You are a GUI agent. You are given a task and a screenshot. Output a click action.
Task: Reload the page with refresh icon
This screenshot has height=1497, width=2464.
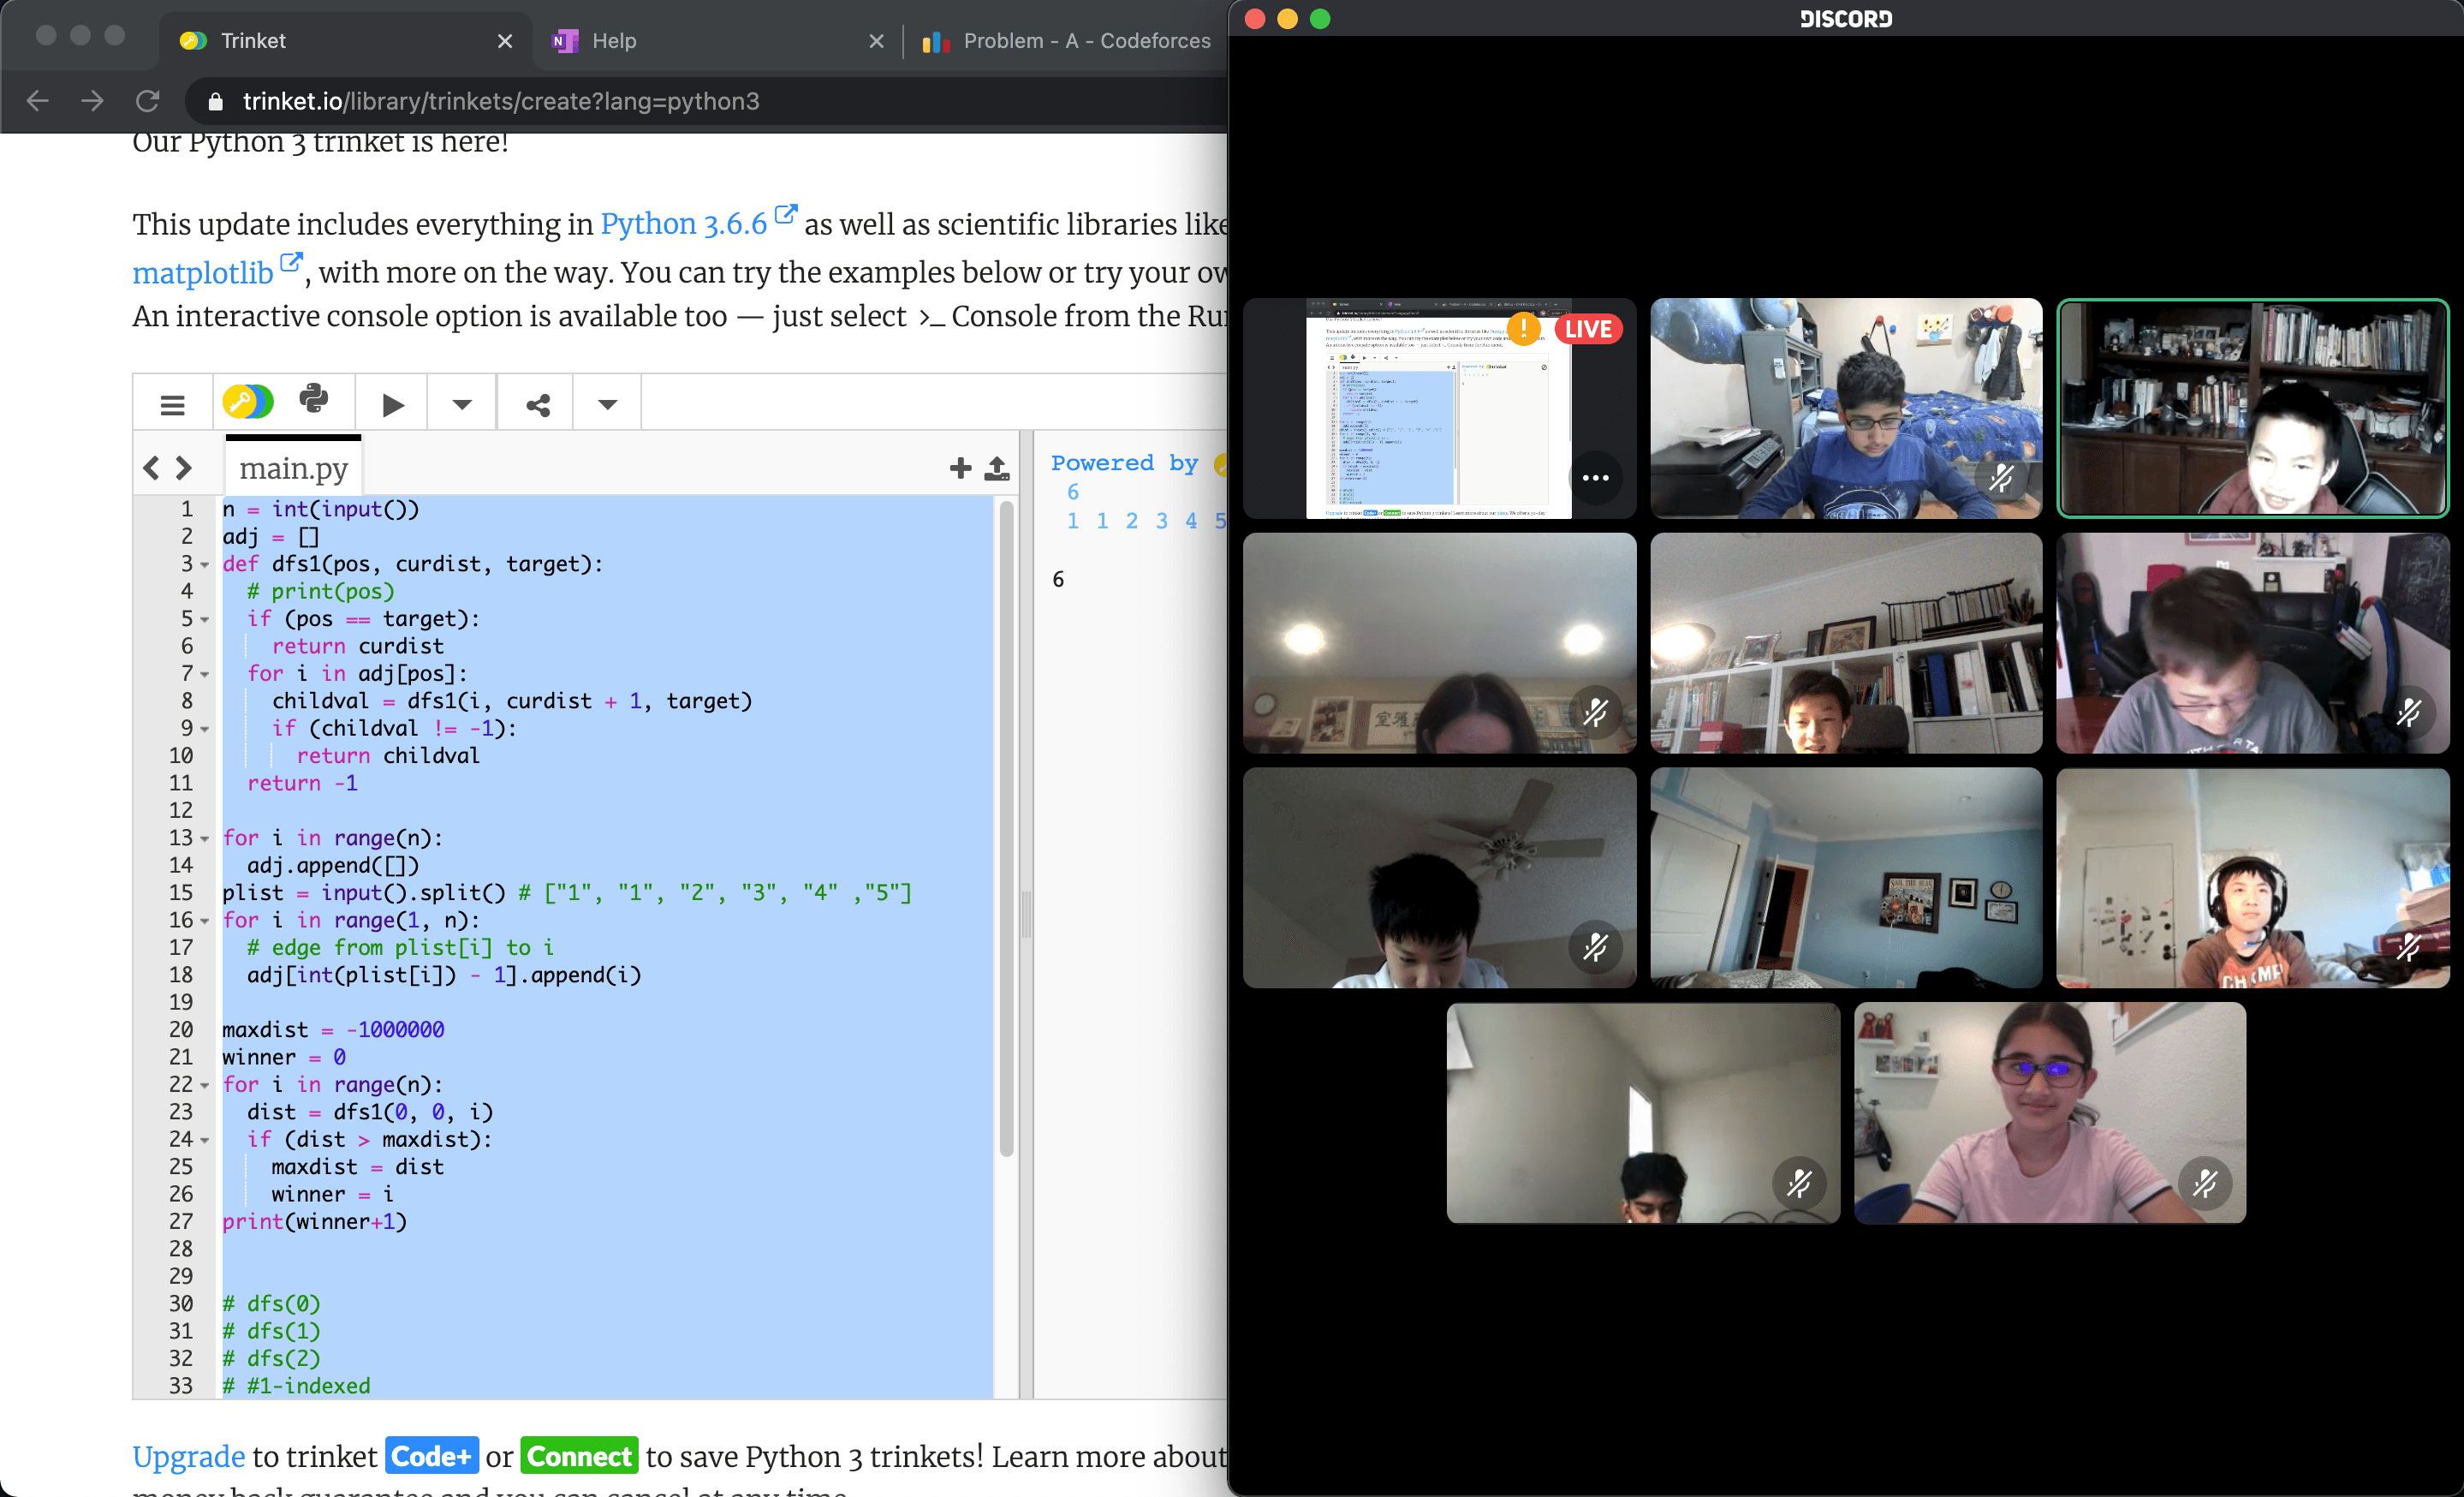(x=148, y=101)
